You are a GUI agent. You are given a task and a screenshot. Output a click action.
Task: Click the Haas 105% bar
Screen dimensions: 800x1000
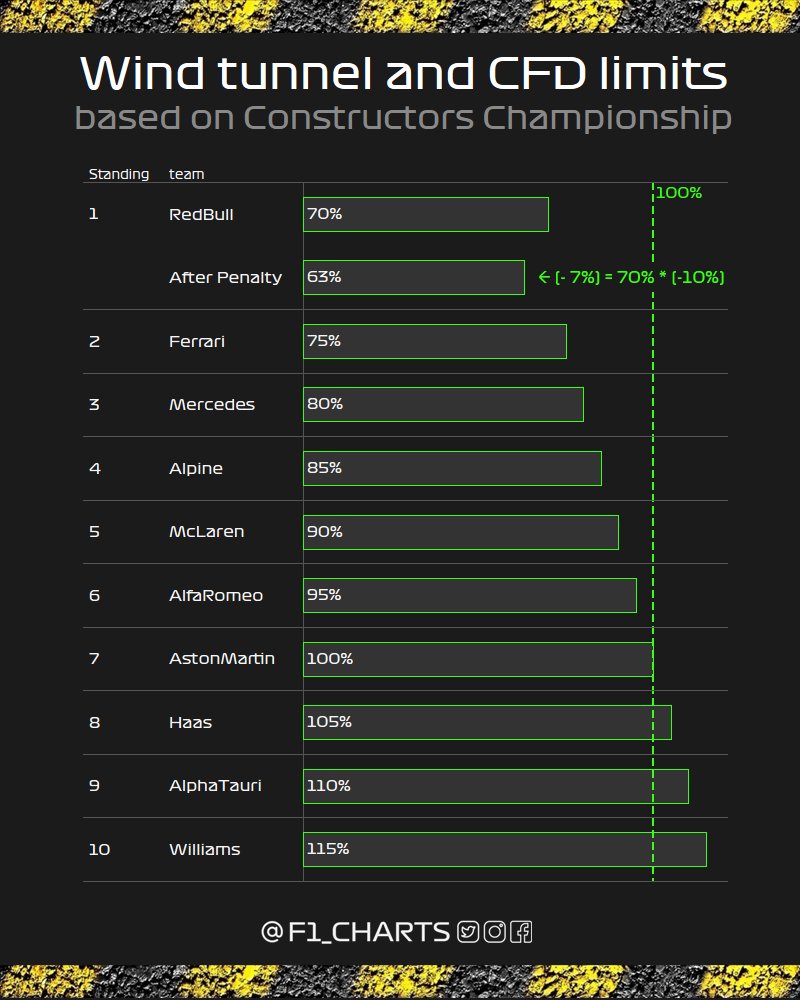(487, 722)
